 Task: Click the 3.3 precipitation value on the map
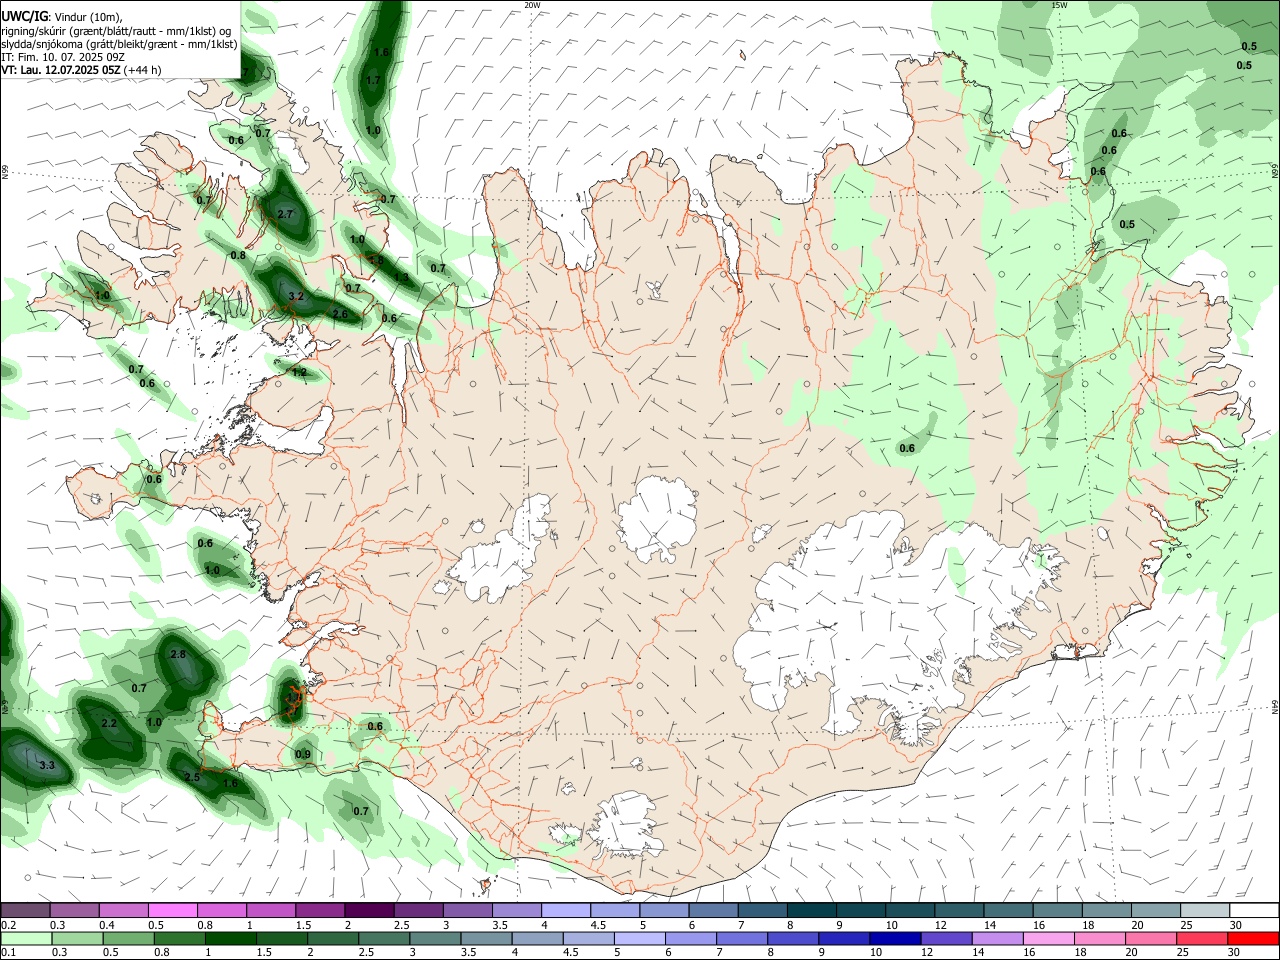46,765
